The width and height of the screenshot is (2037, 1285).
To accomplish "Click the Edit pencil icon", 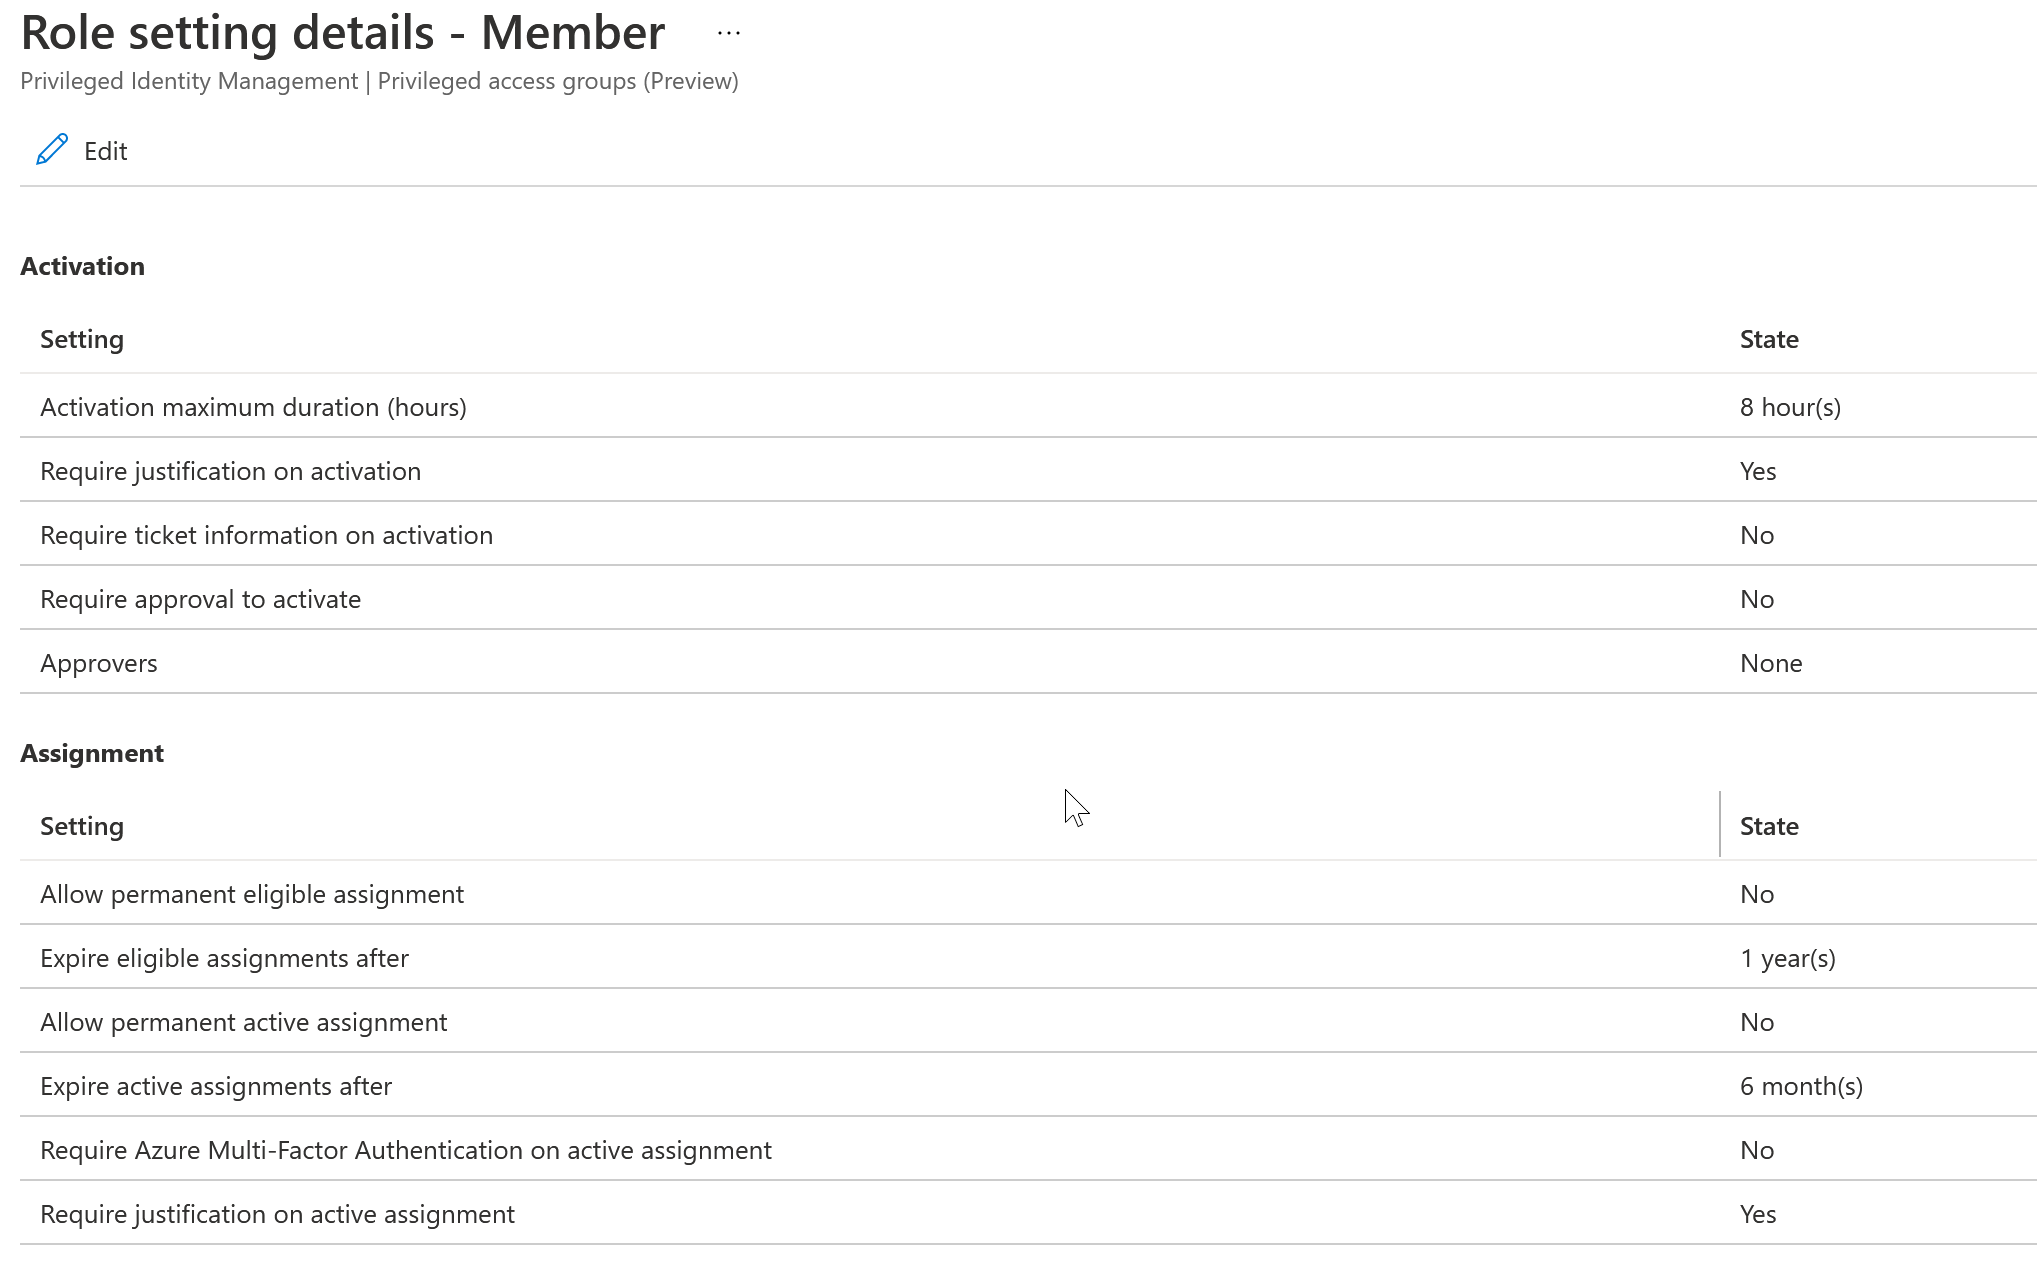I will [x=52, y=150].
